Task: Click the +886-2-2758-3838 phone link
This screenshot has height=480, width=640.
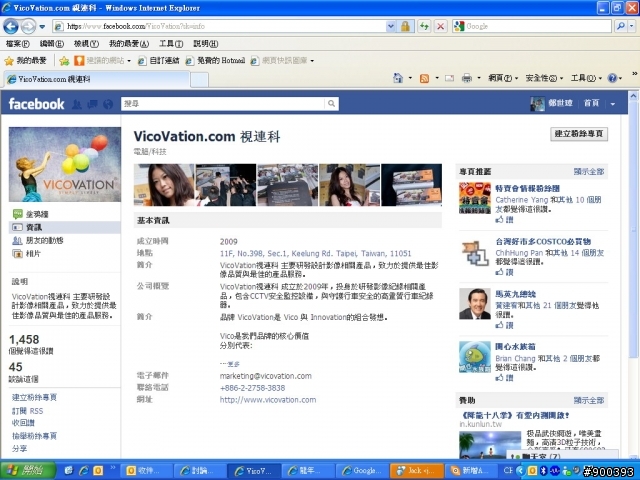Action: [x=252, y=388]
